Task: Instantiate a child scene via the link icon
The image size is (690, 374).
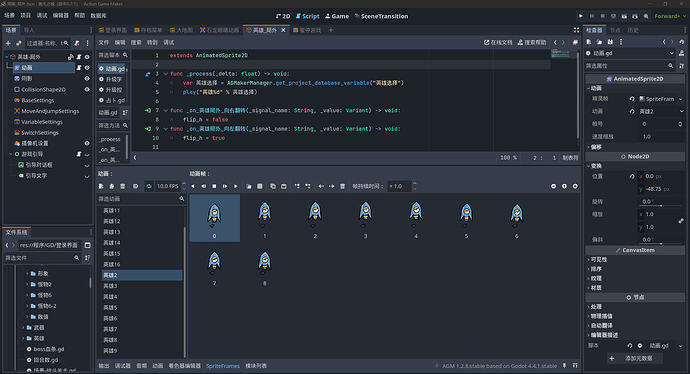Action: (18, 43)
